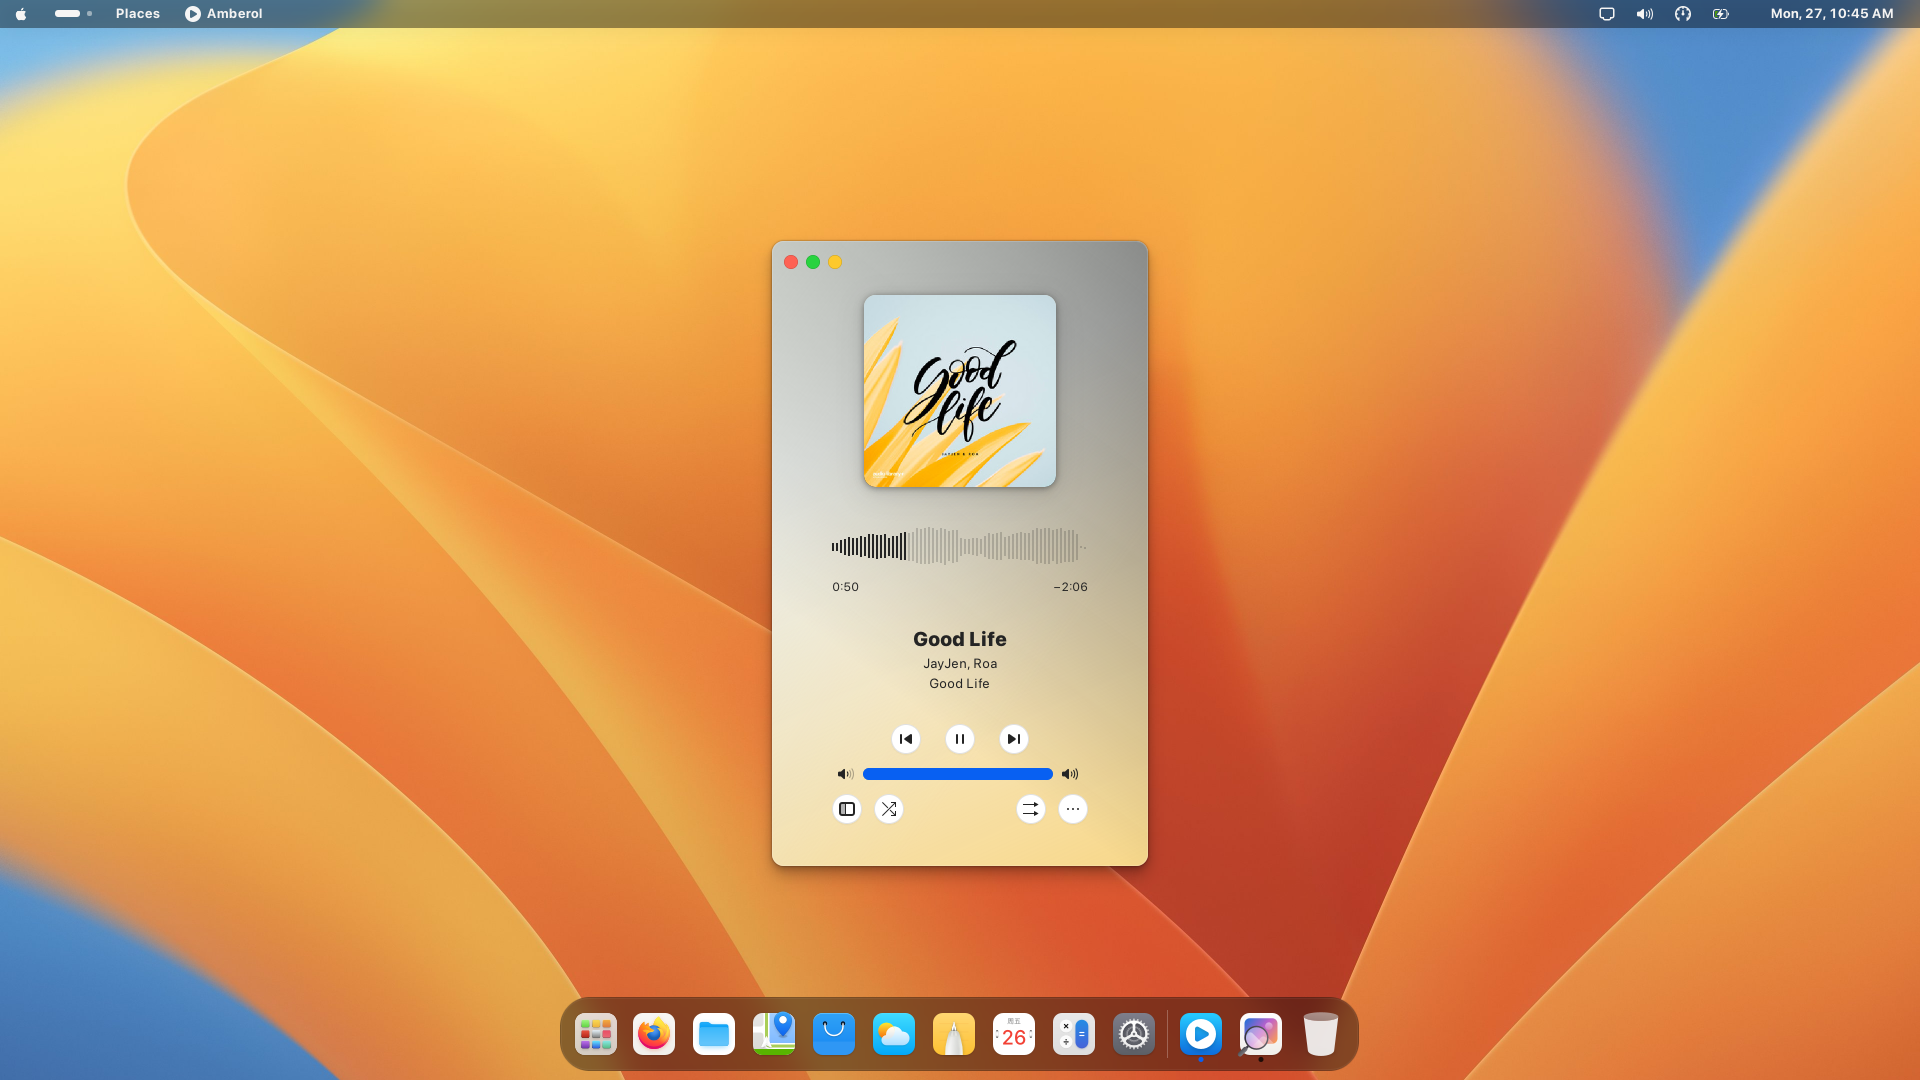Screen dimensions: 1920x1080
Task: Toggle the playlist sidebar panel
Action: pos(847,809)
